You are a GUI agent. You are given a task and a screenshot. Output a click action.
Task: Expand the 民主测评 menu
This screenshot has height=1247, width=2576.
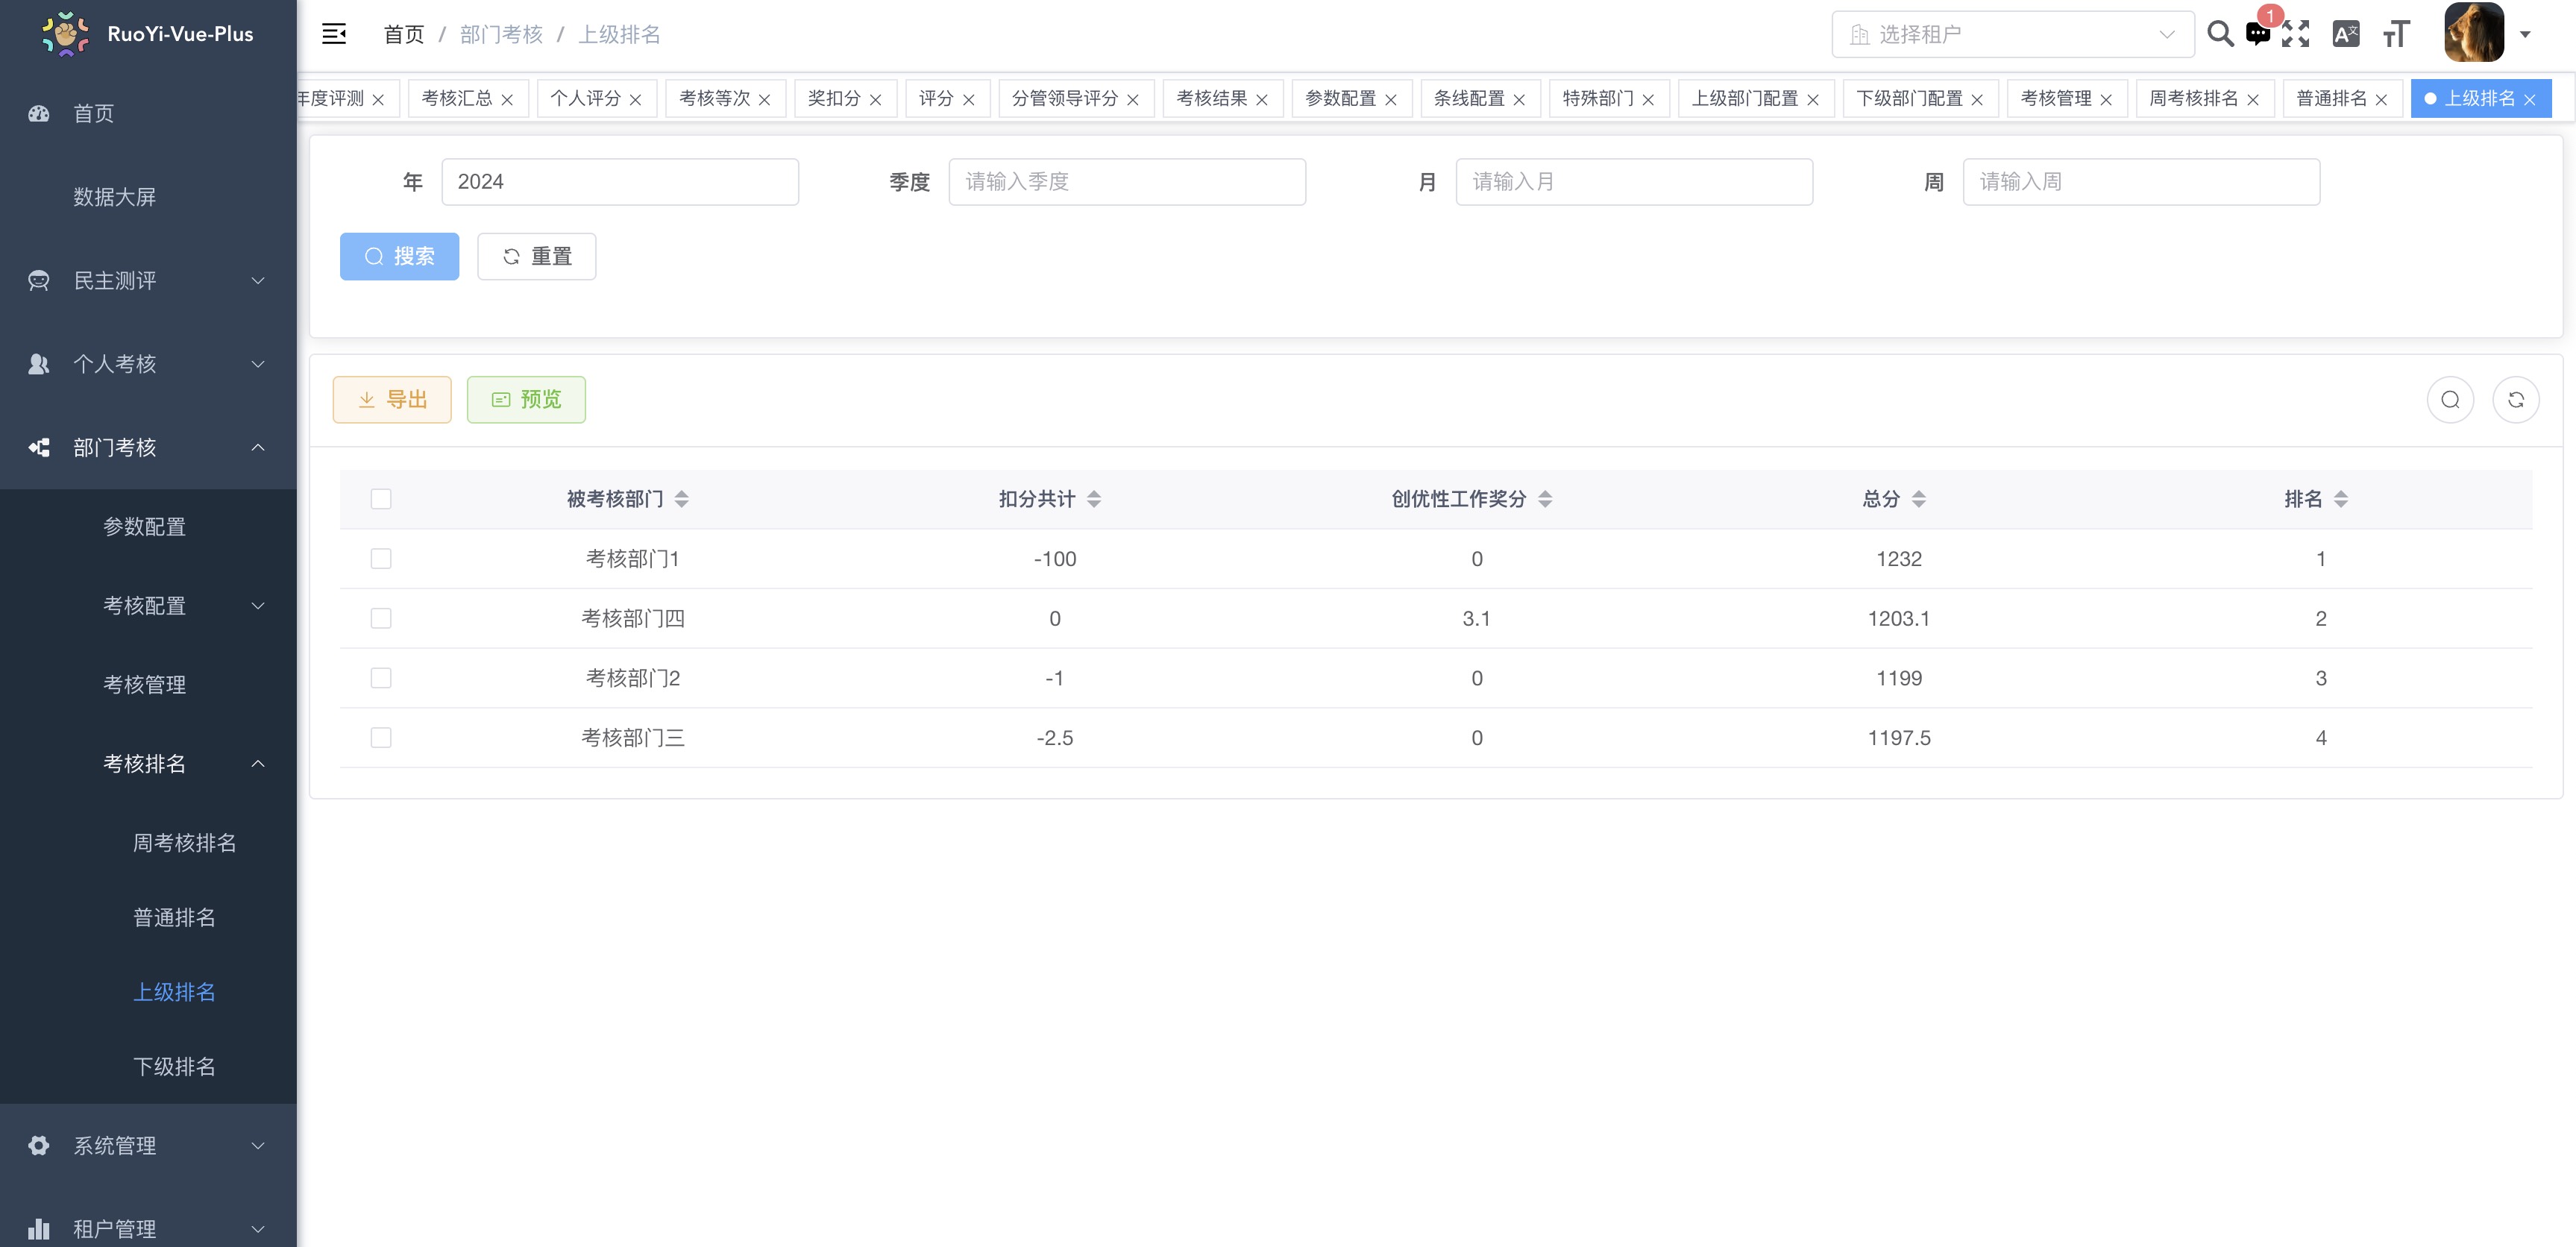pyautogui.click(x=148, y=281)
